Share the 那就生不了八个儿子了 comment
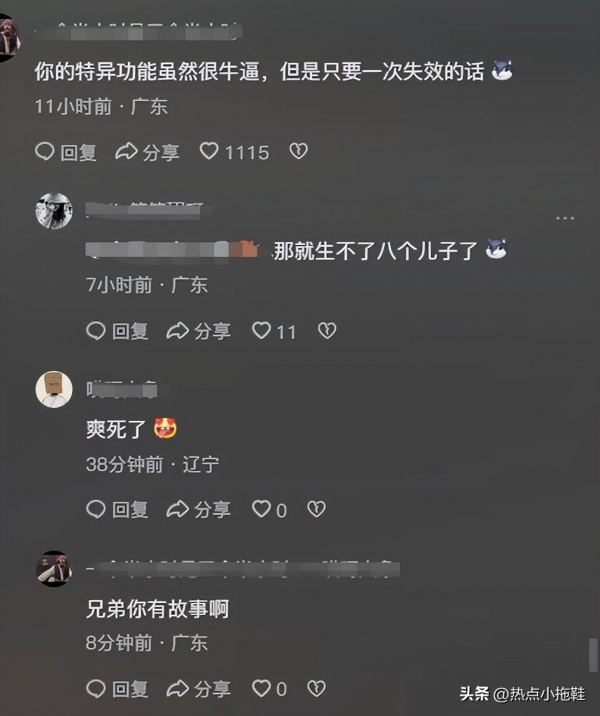Viewport: 600px width, 716px height. (x=199, y=331)
